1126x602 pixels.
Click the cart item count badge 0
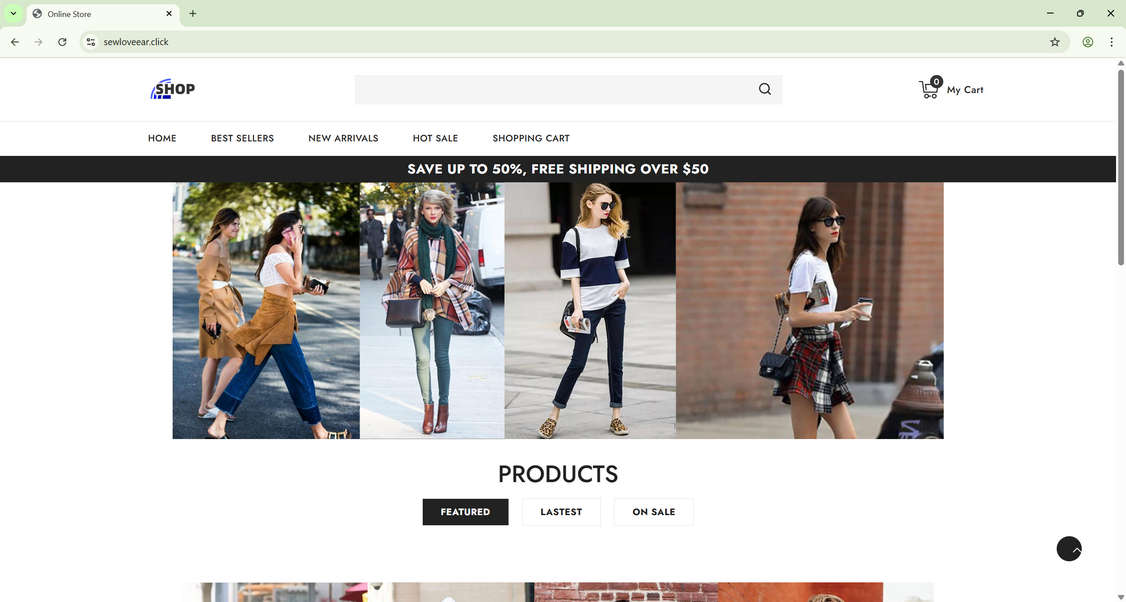point(936,81)
